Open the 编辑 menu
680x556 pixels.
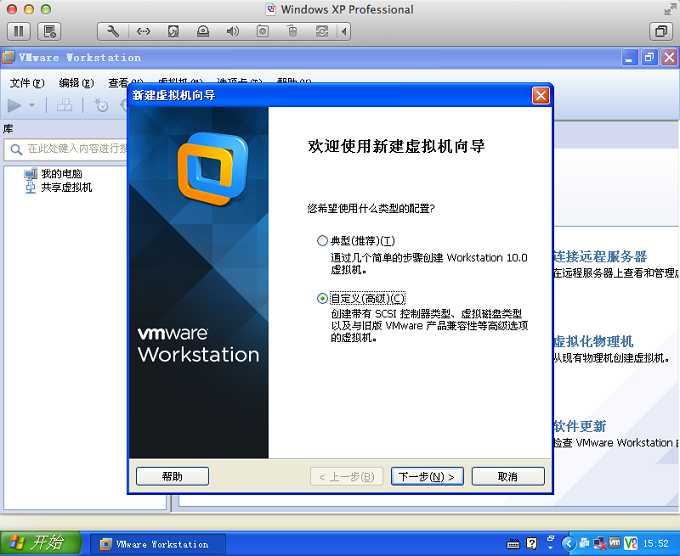coord(76,82)
